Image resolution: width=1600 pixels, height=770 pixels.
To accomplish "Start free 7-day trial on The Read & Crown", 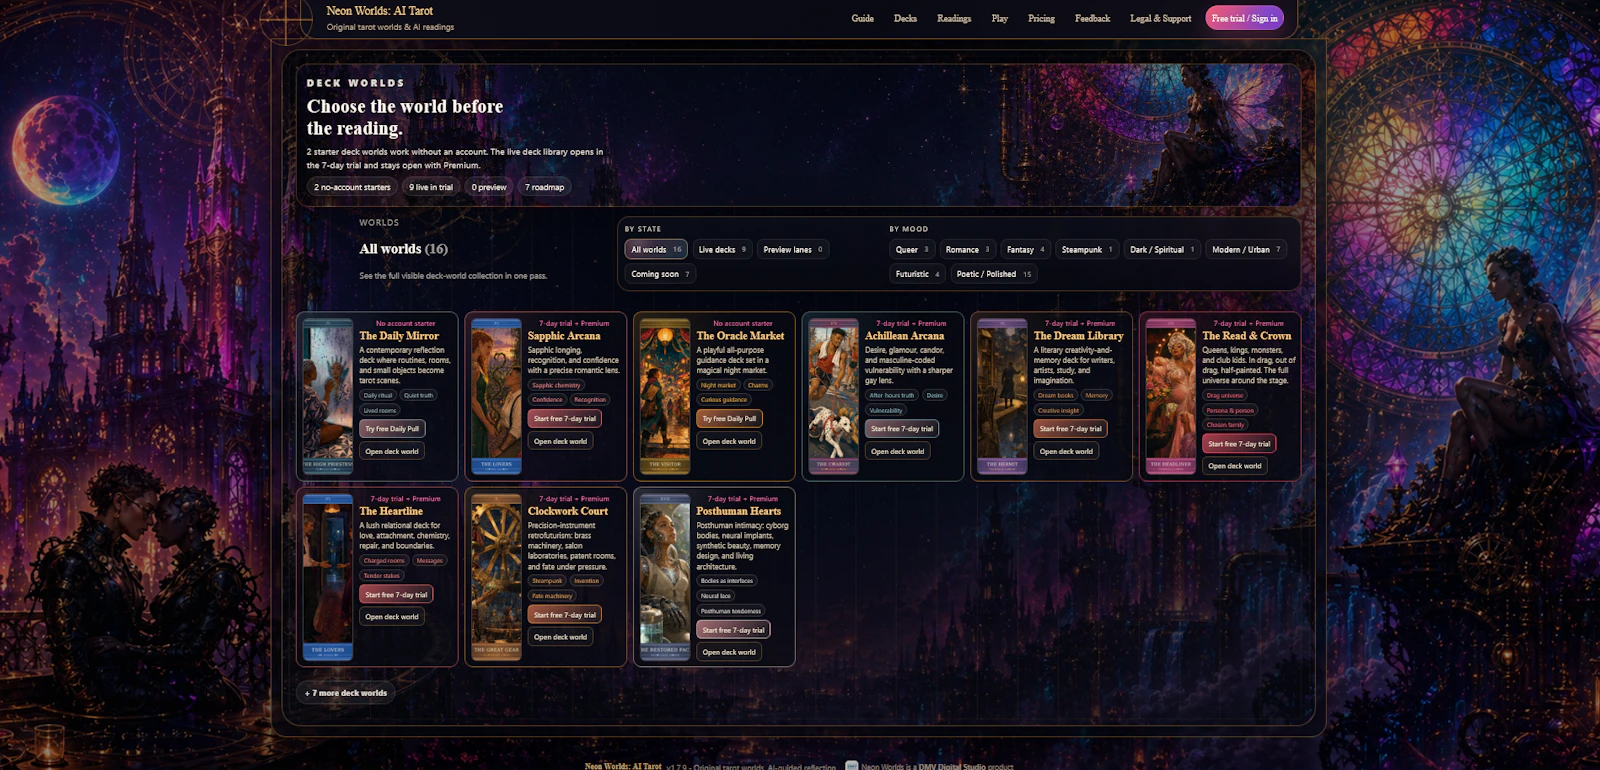I will point(1239,444).
